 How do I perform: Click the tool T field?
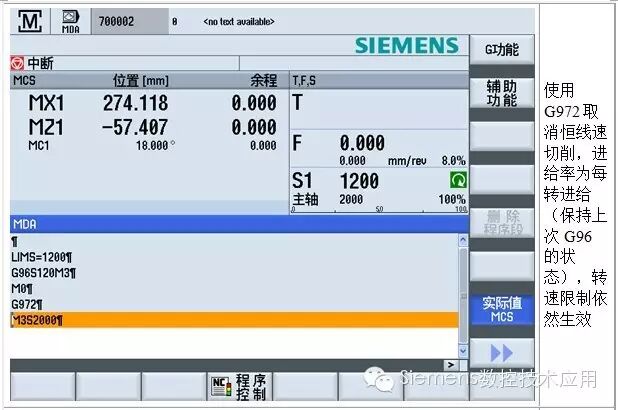tap(379, 109)
